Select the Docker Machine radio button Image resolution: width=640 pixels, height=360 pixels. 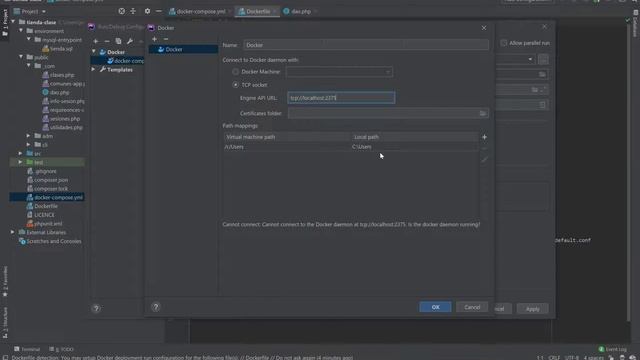[x=236, y=72]
